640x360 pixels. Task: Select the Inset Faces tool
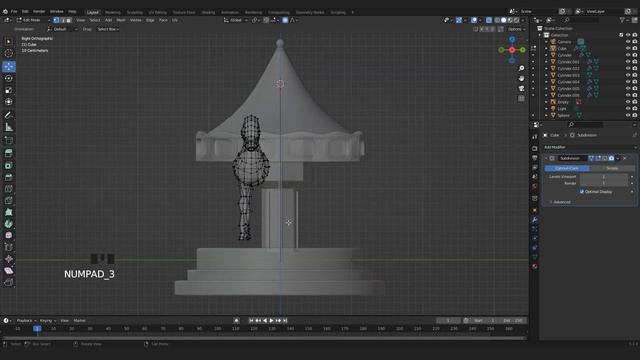point(9,165)
